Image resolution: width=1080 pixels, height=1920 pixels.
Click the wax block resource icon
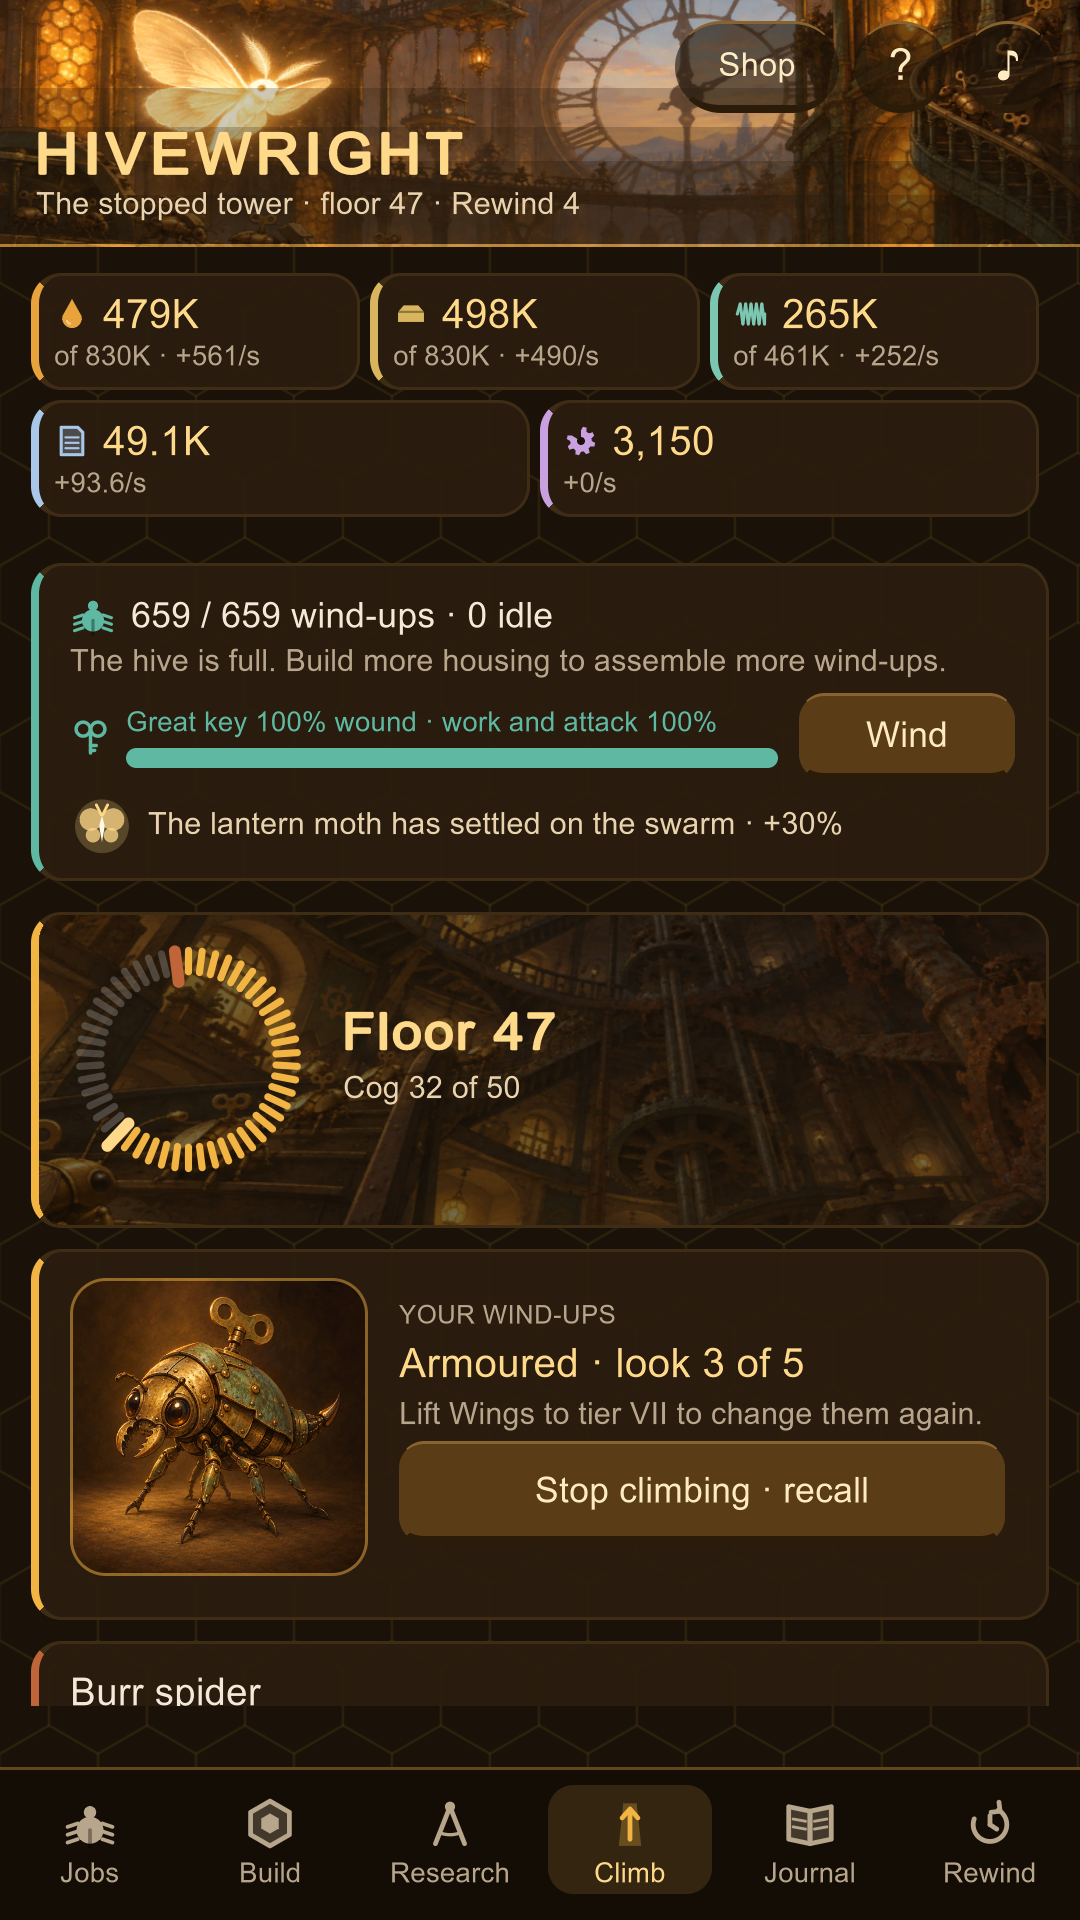point(411,315)
